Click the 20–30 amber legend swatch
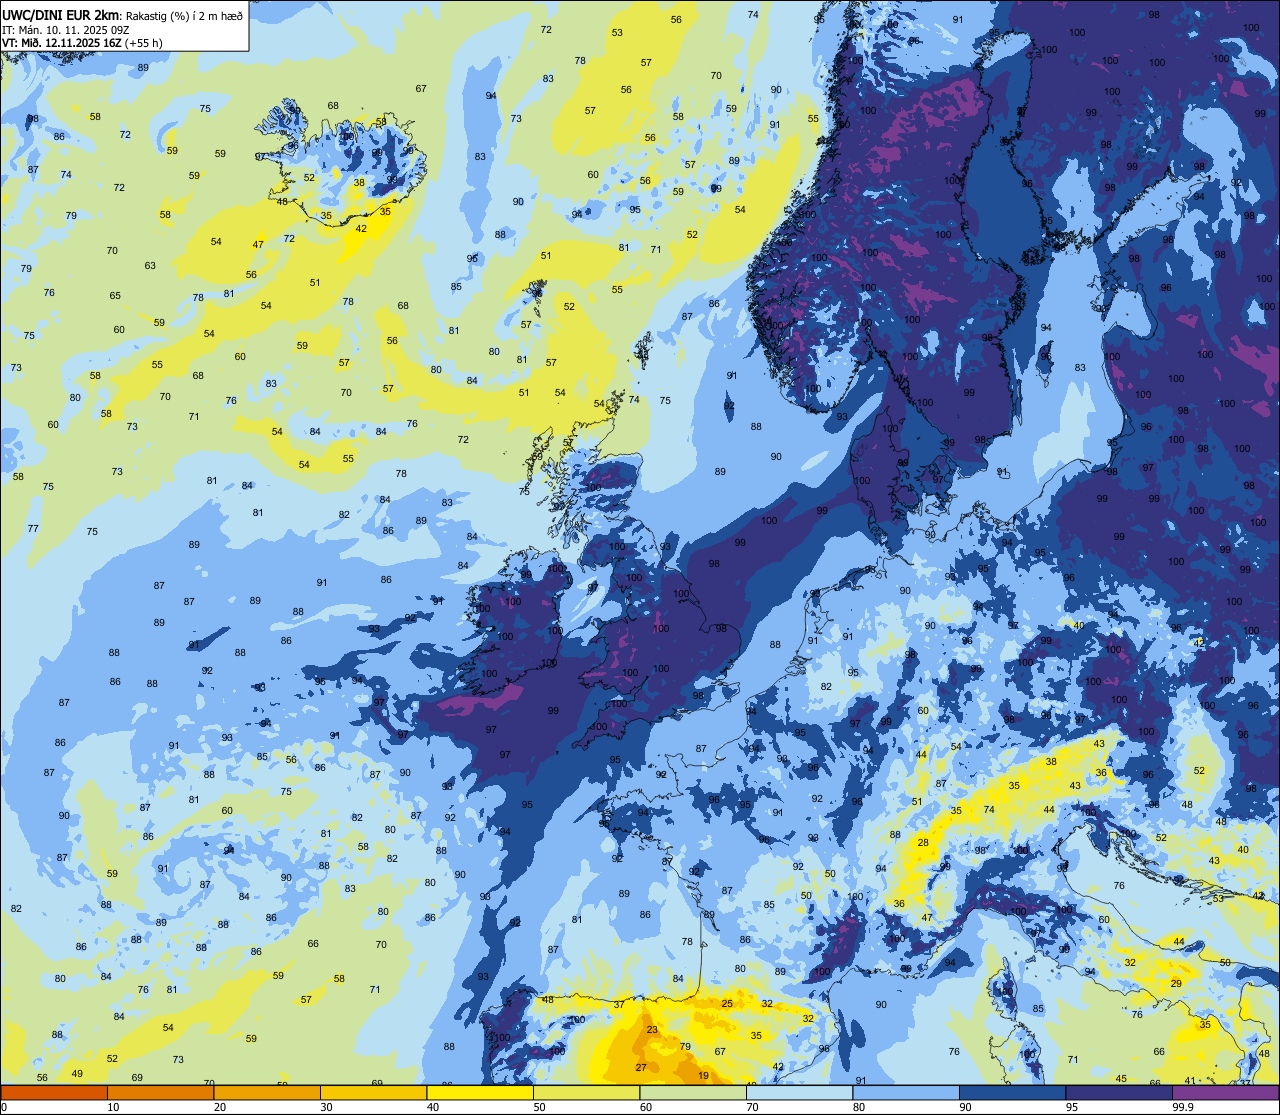 click(x=267, y=1092)
